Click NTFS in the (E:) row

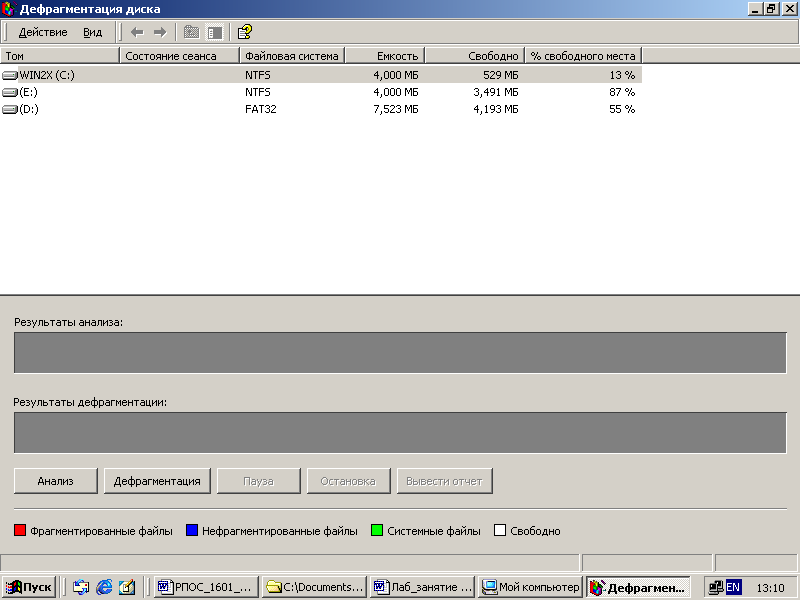point(258,92)
